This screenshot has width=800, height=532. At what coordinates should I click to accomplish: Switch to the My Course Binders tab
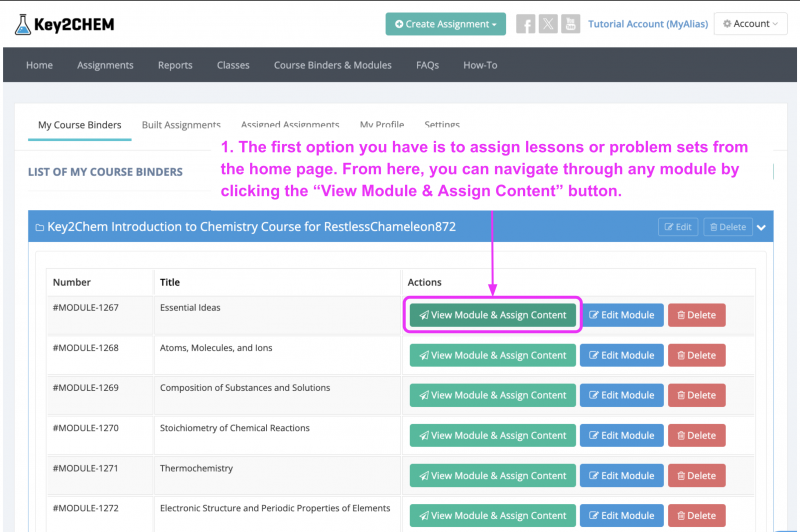click(x=80, y=125)
